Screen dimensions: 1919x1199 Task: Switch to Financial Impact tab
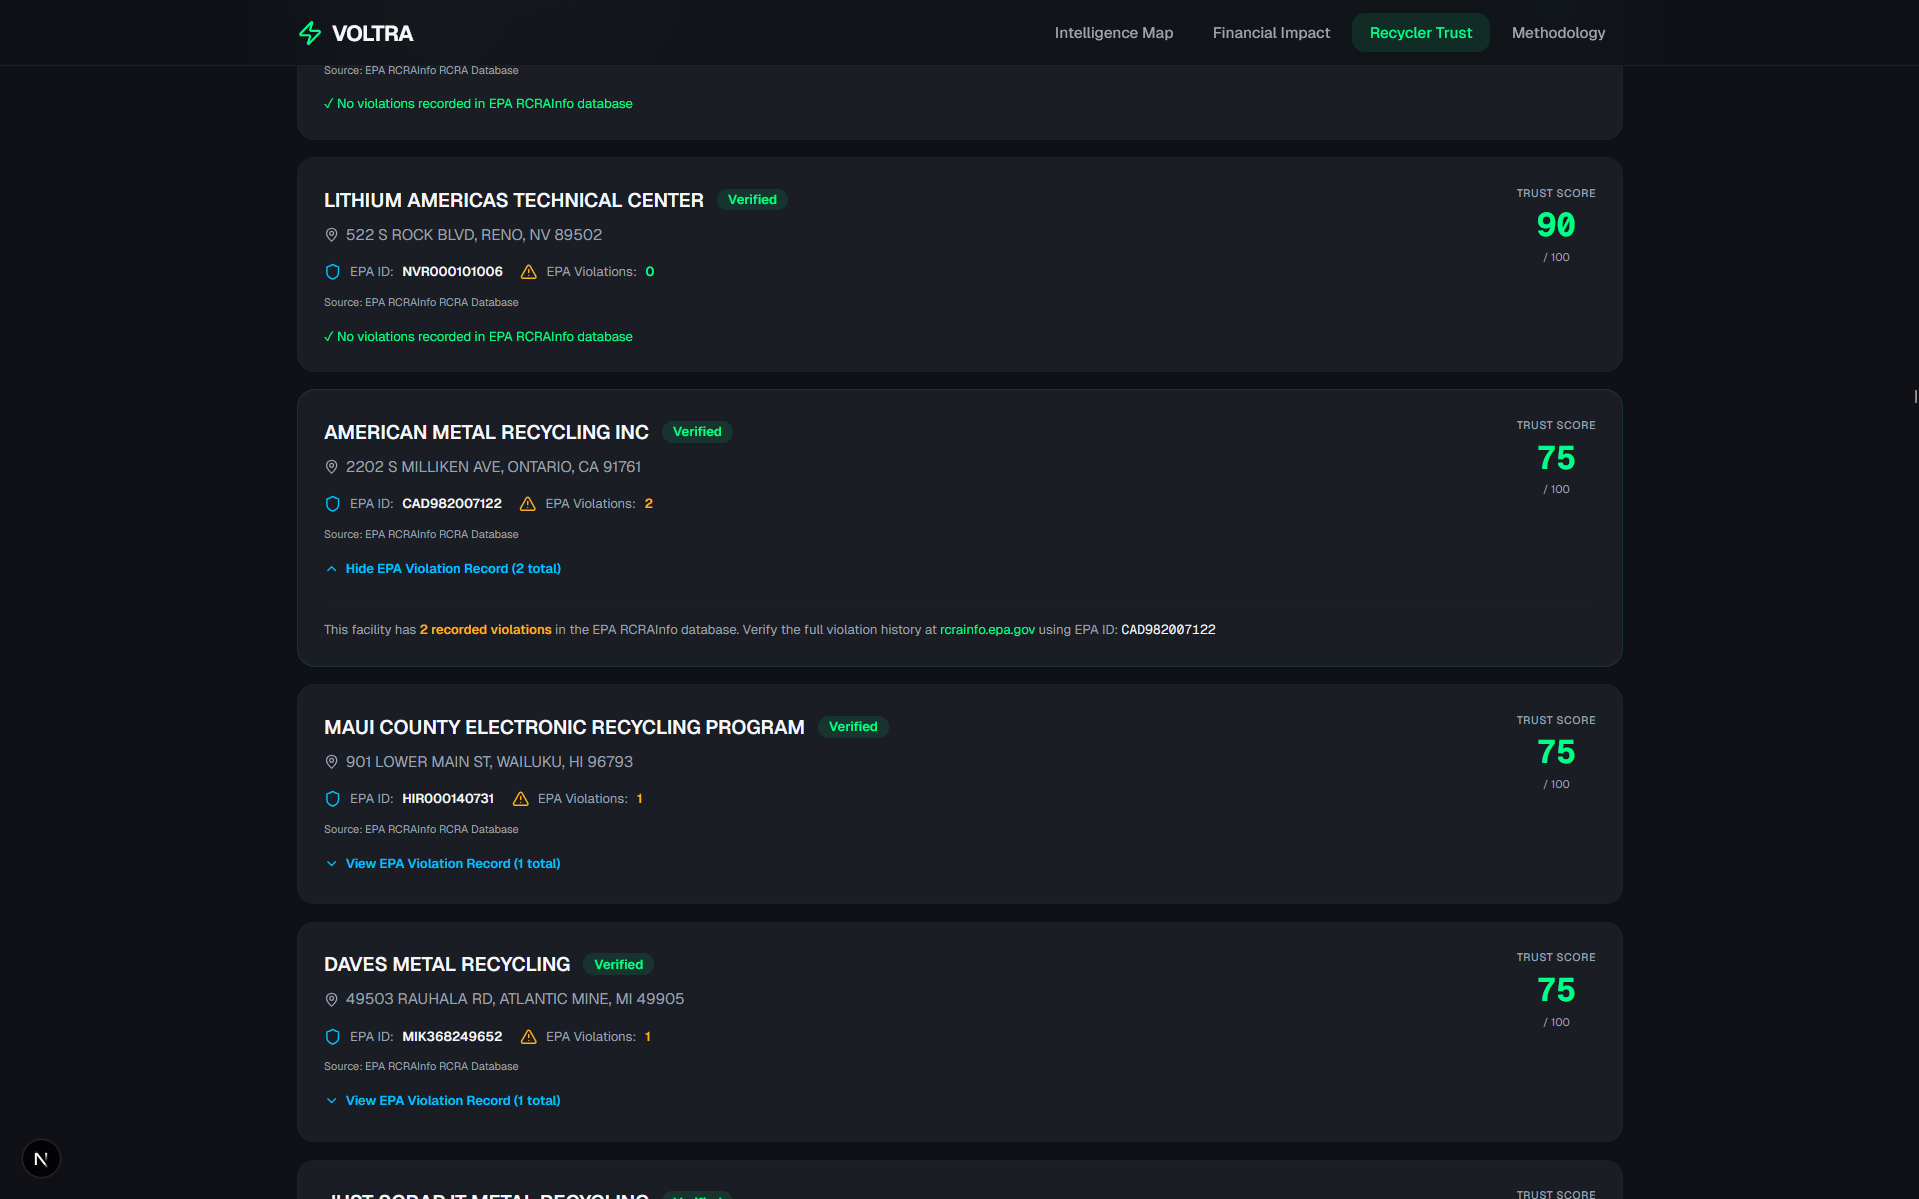tap(1271, 33)
